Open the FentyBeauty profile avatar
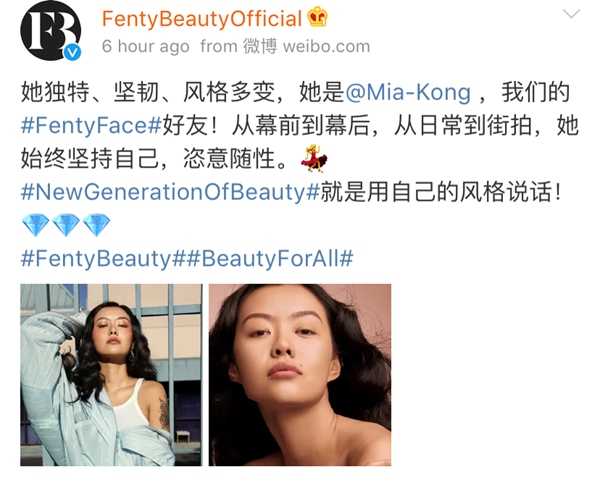 [x=51, y=31]
